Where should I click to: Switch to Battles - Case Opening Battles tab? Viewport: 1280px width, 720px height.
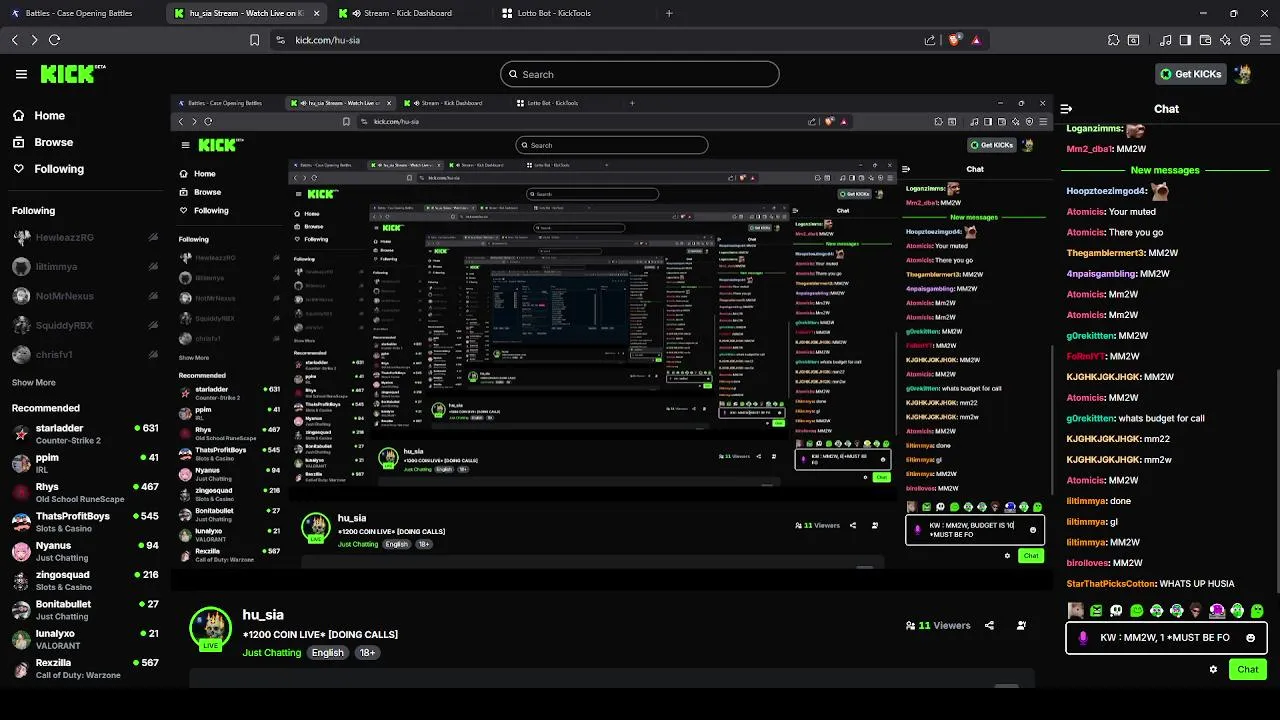click(x=78, y=13)
